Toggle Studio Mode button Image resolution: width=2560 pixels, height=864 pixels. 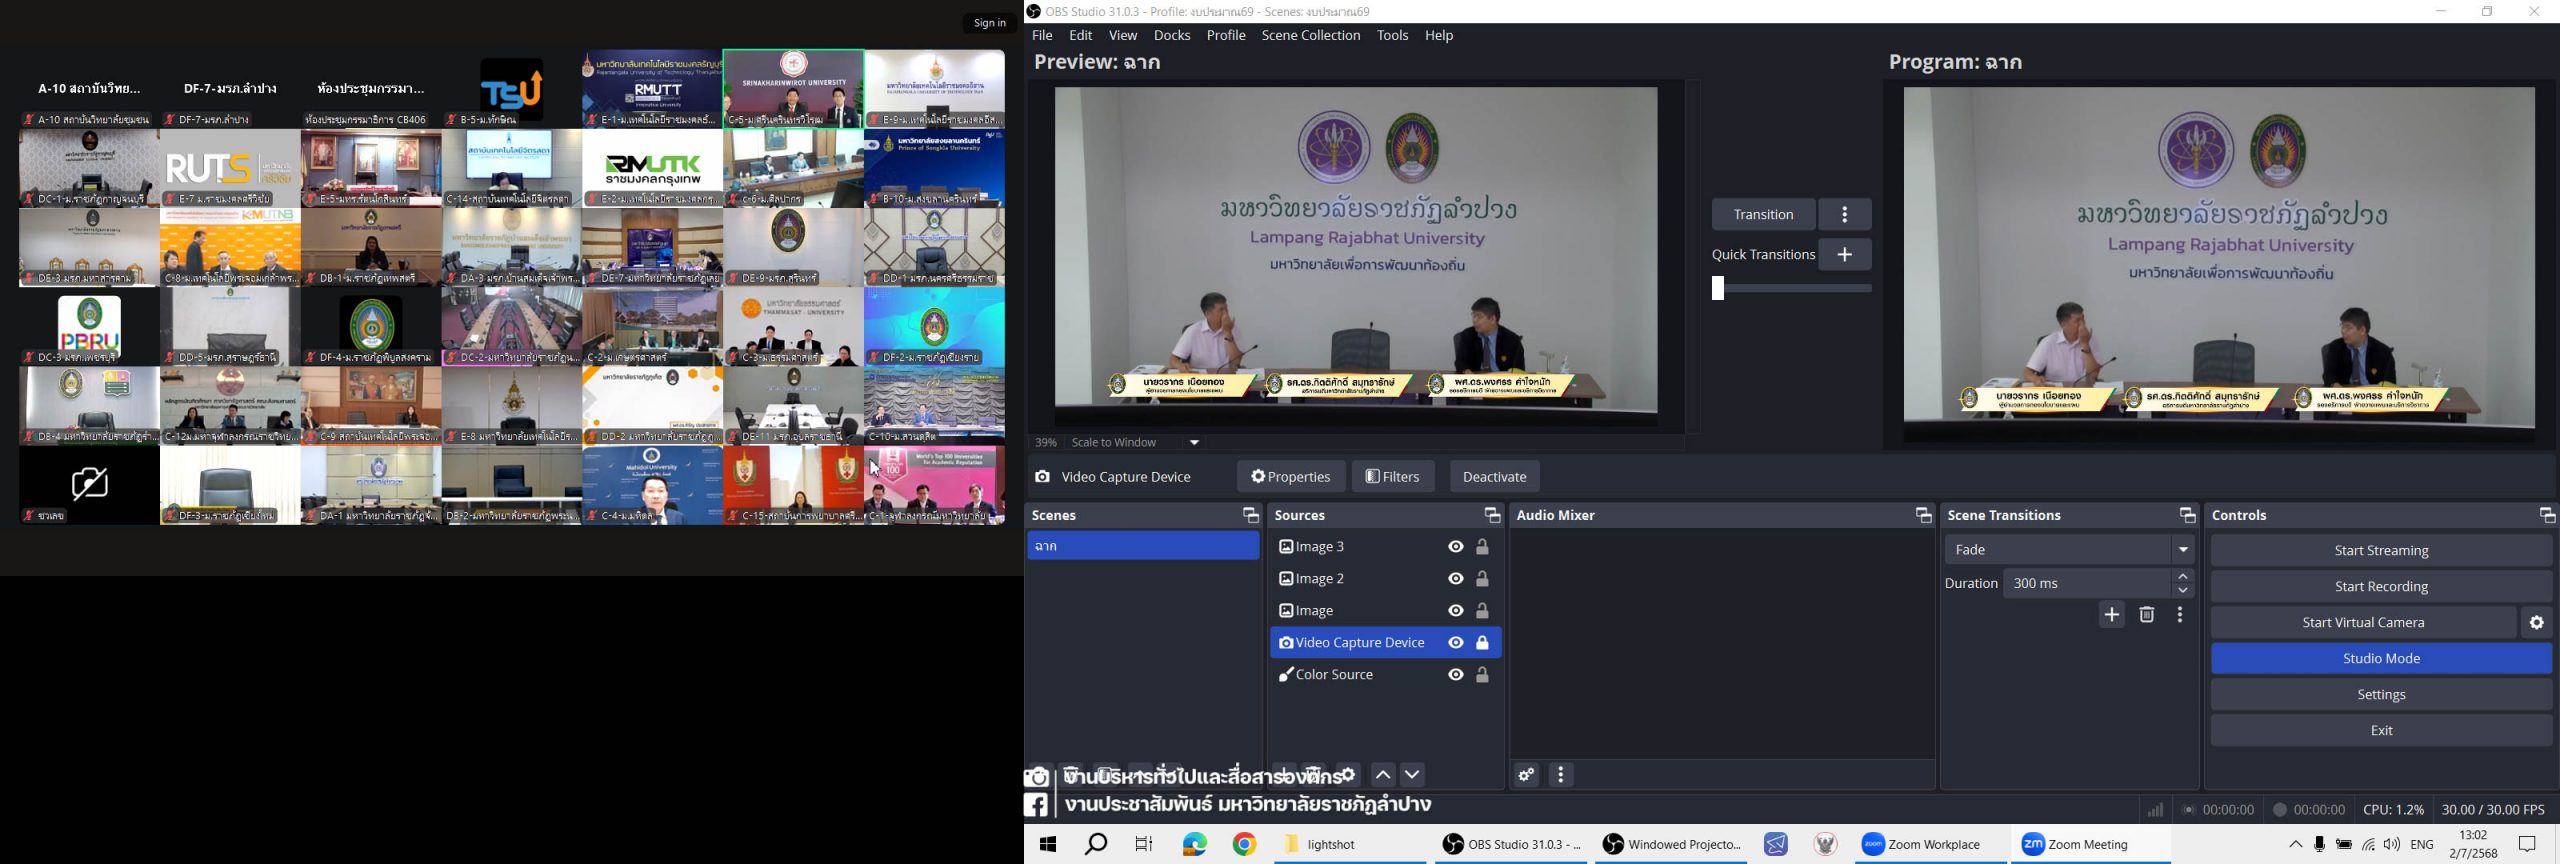(2381, 659)
